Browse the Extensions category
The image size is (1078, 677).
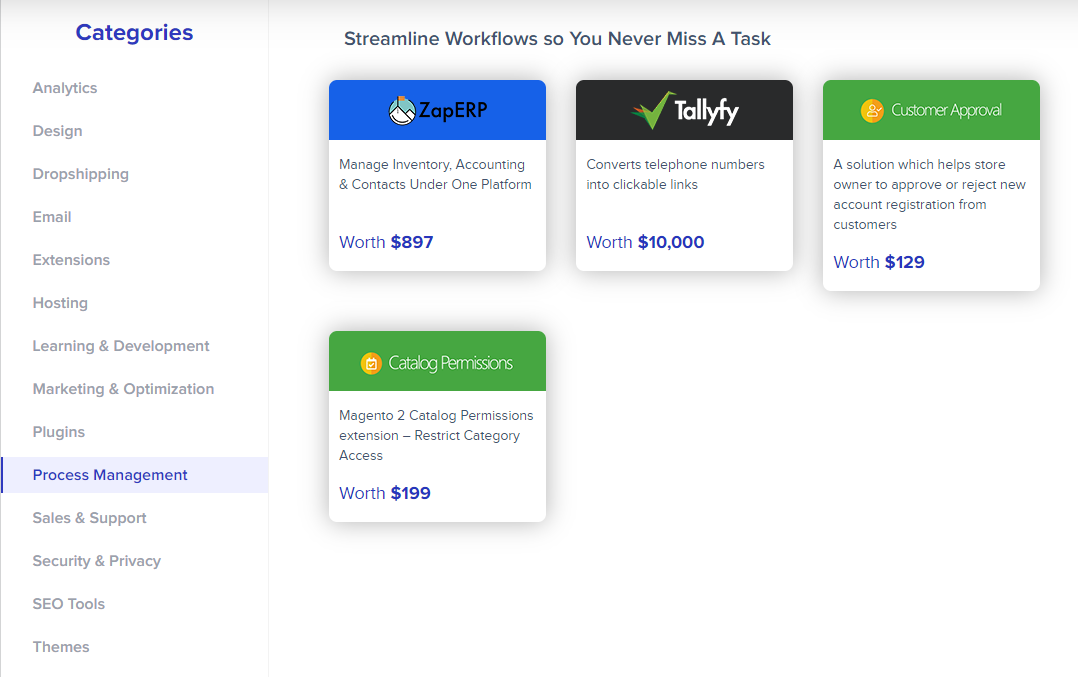click(71, 260)
